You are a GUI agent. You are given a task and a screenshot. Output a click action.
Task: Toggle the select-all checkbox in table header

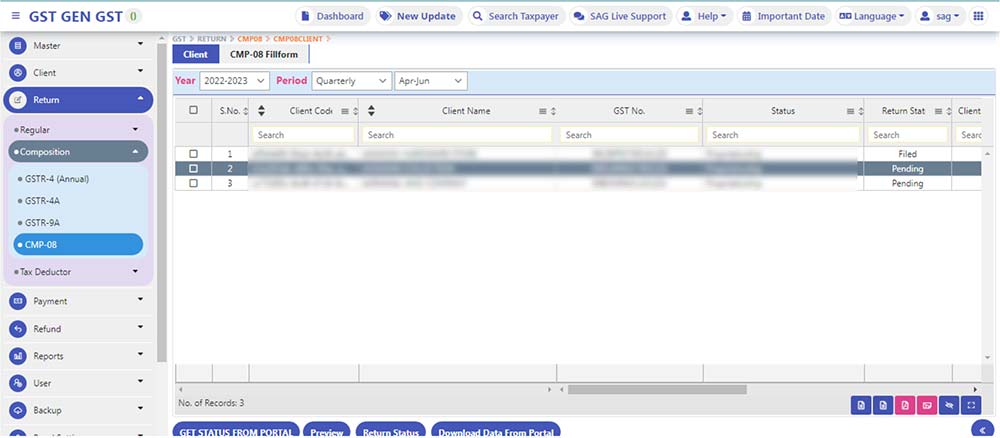194,111
